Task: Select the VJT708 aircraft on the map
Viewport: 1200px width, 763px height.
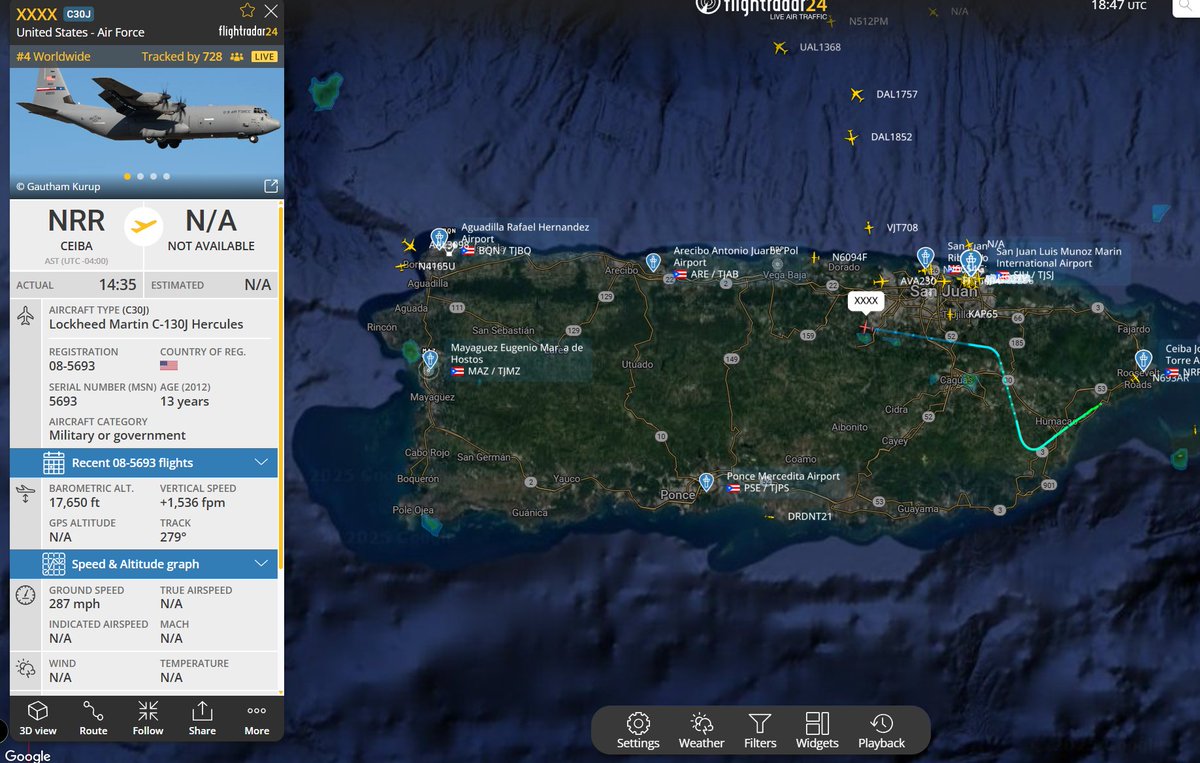Action: (869, 228)
